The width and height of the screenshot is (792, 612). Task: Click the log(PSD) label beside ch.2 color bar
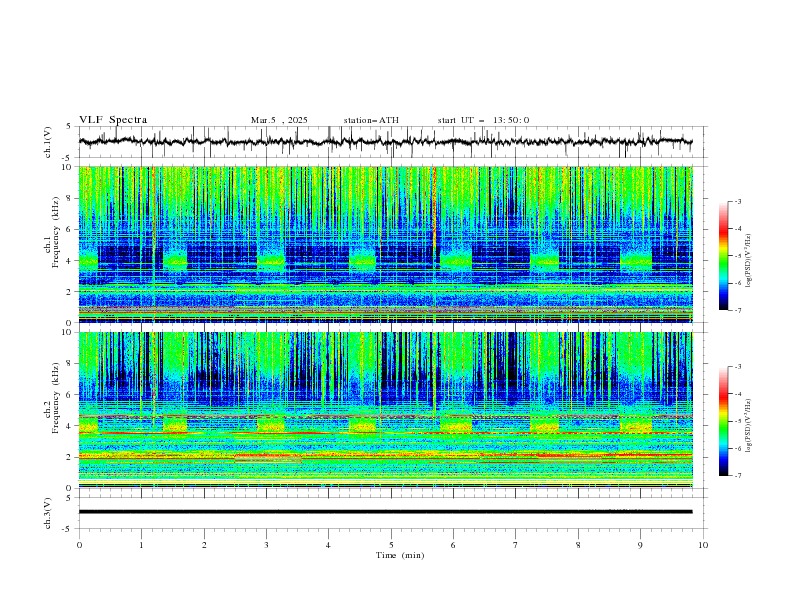tap(749, 426)
